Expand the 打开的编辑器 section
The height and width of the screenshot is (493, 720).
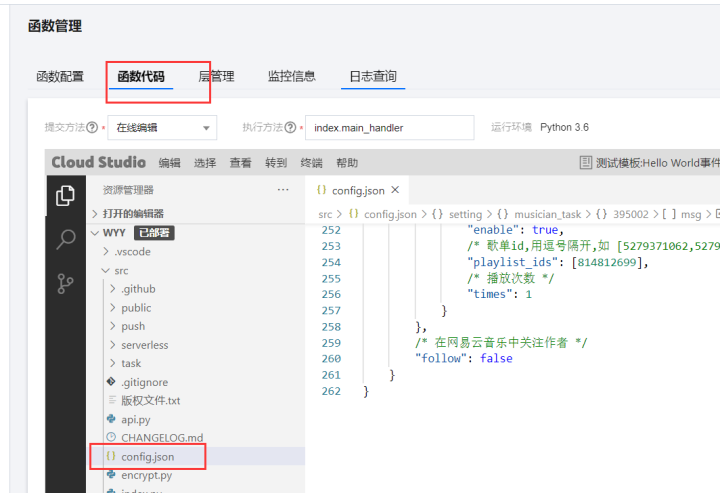point(132,213)
